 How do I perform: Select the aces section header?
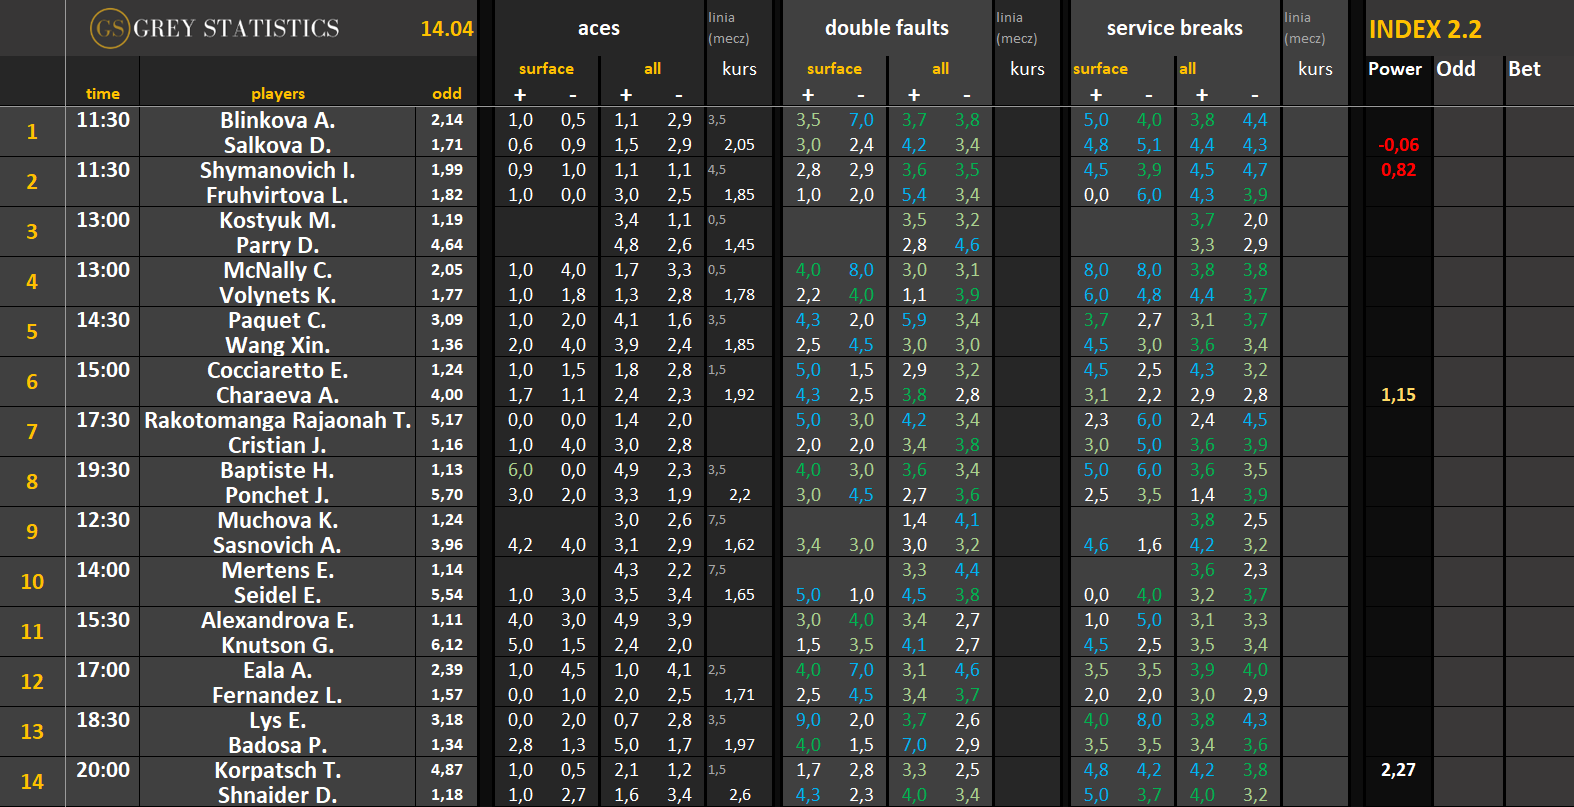[598, 28]
